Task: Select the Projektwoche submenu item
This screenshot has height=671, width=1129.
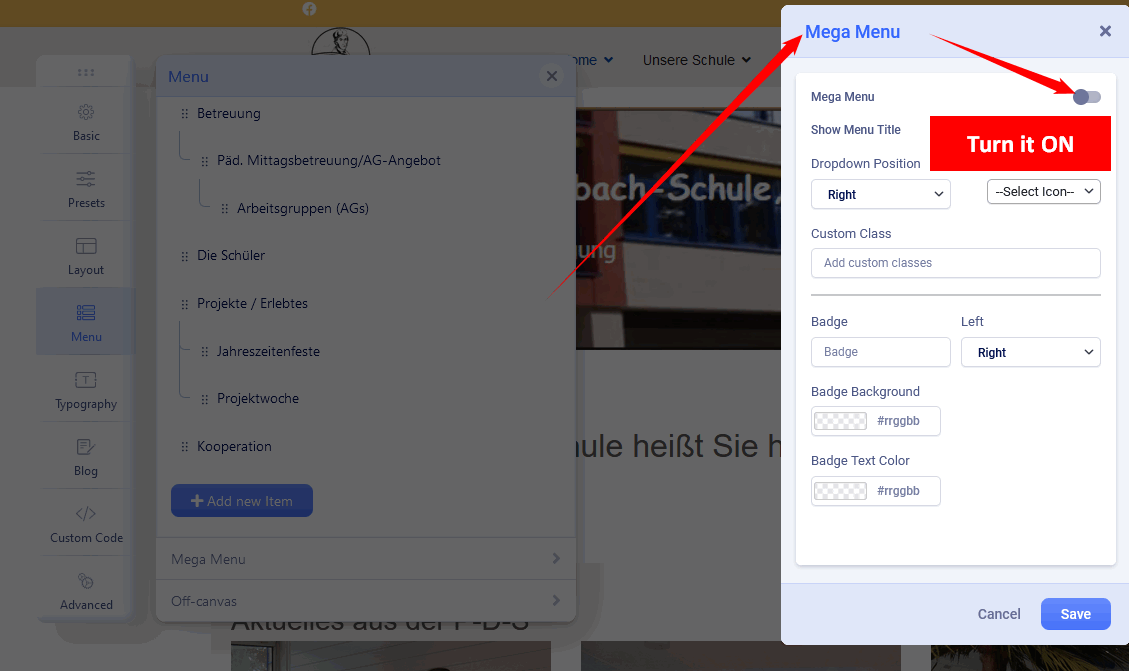Action: (258, 399)
